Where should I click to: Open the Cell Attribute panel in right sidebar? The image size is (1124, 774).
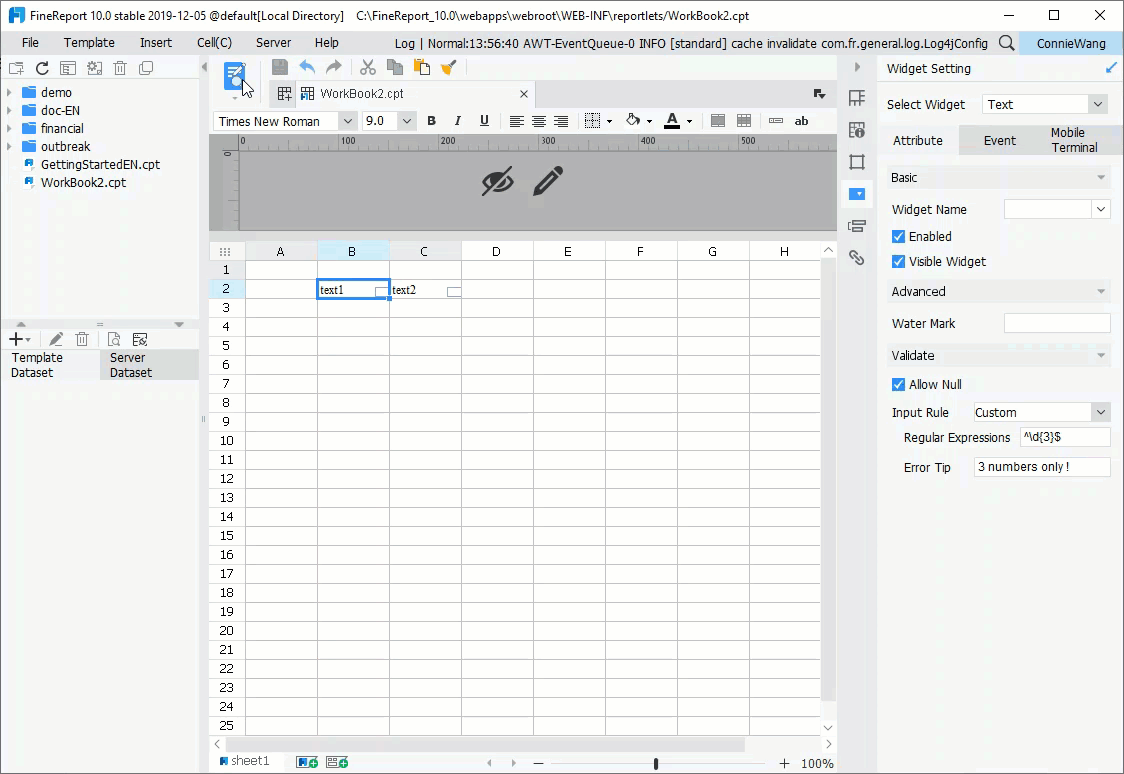[x=857, y=130]
